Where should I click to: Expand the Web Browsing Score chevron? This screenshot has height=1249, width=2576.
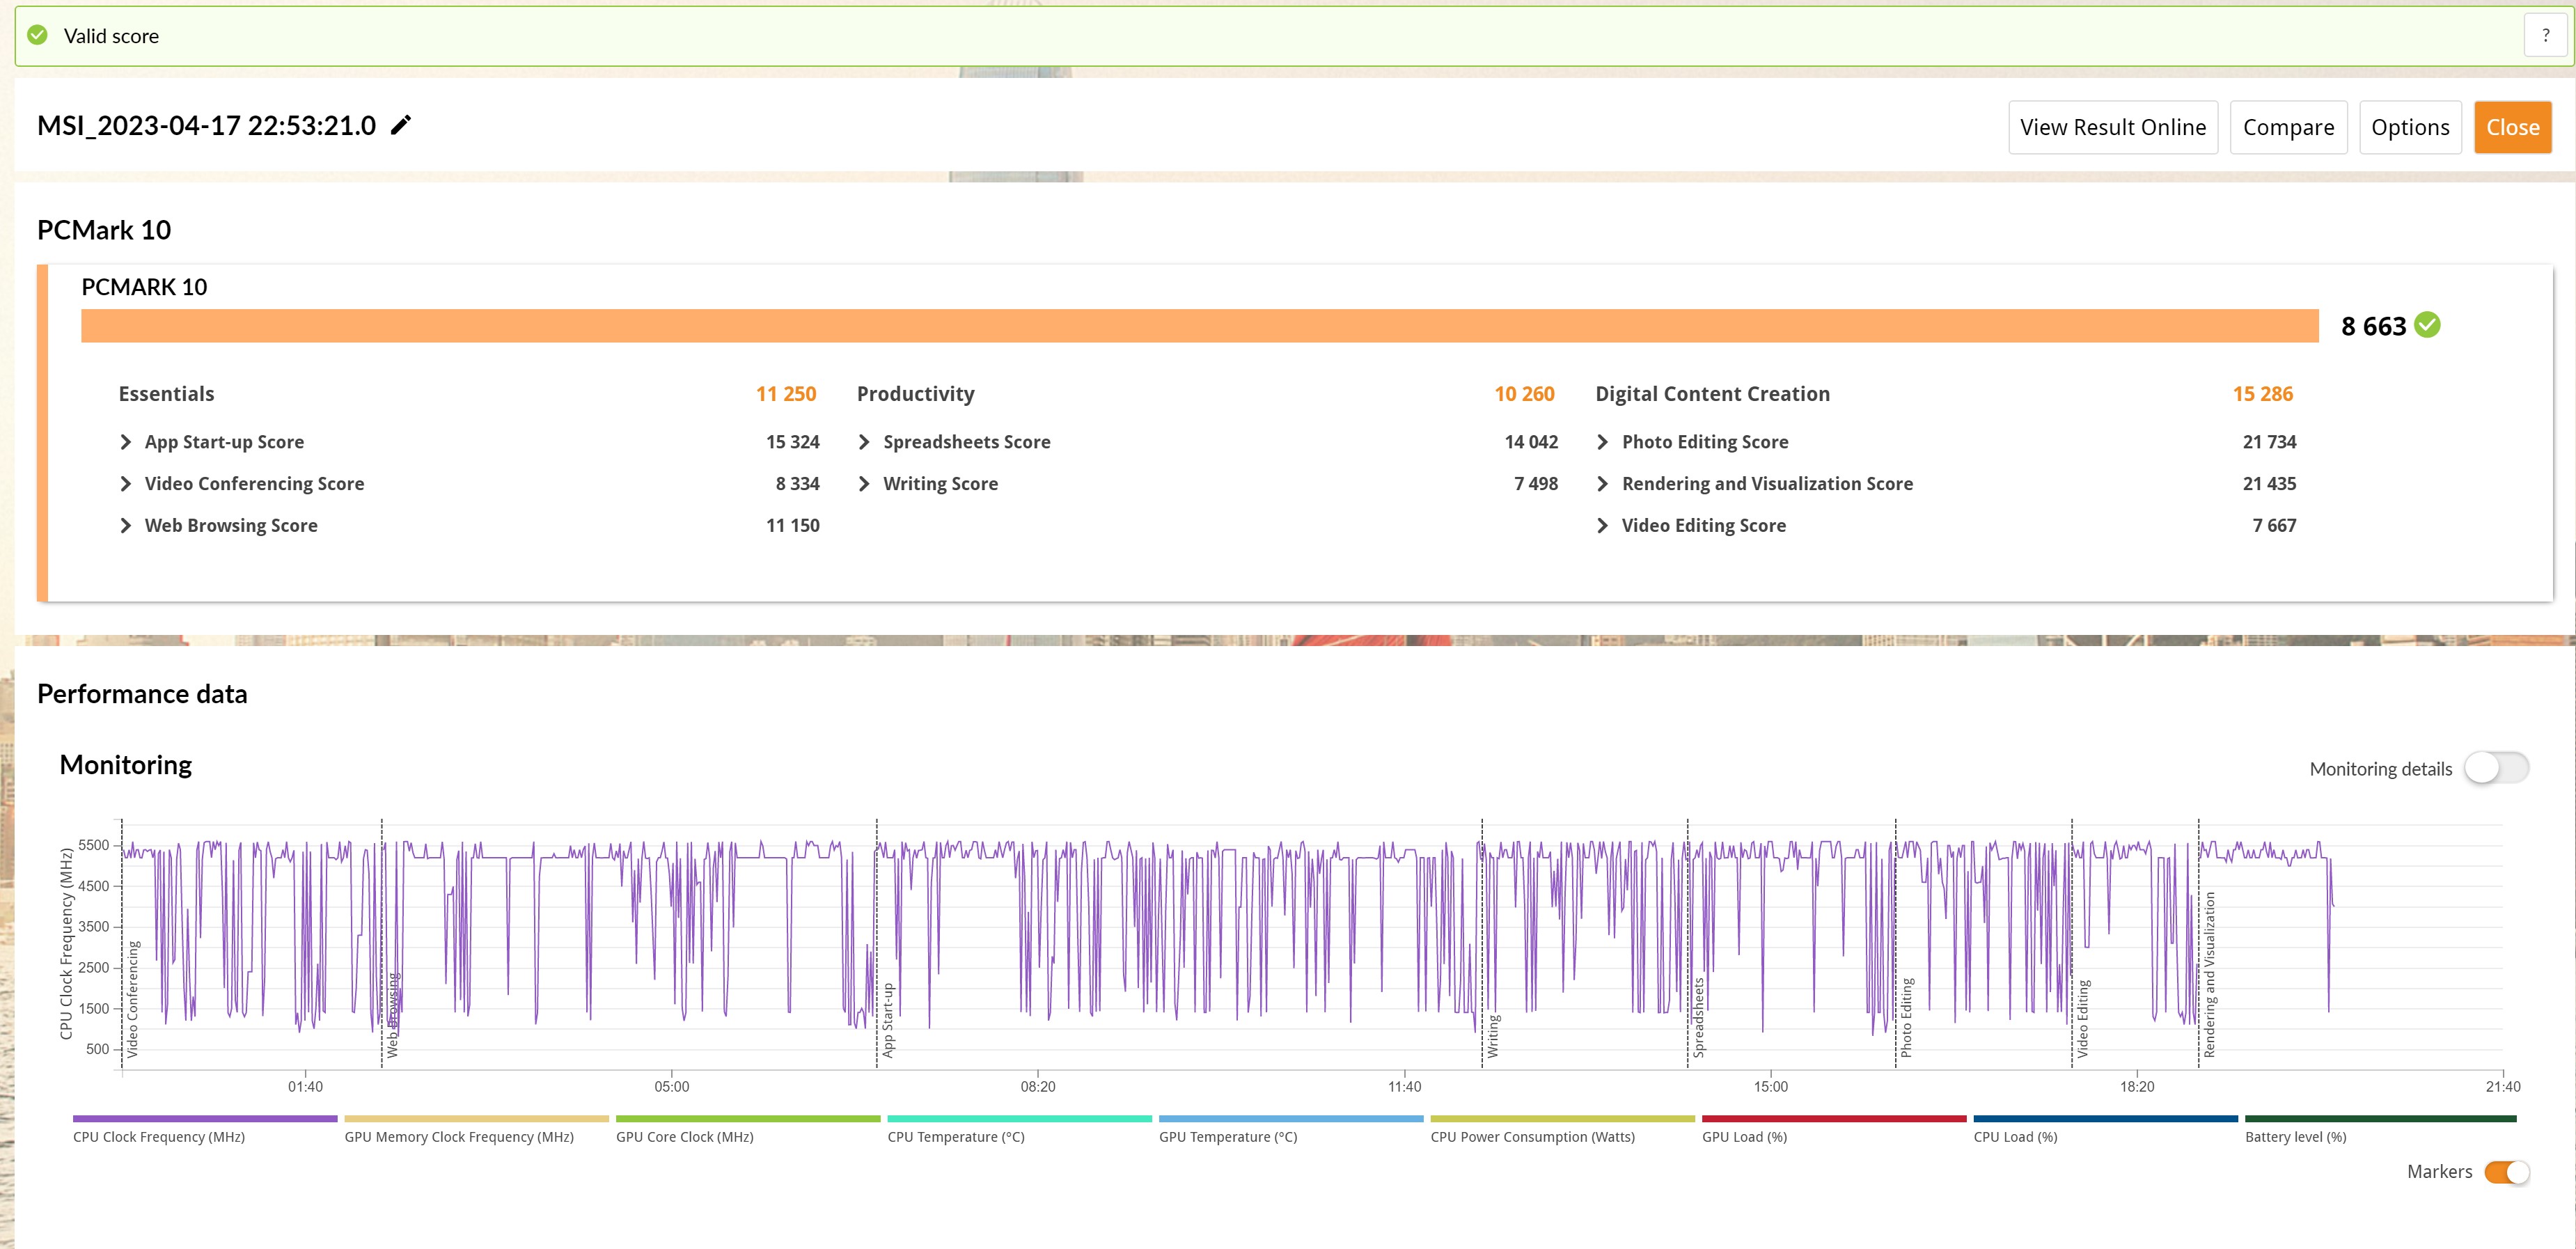click(126, 526)
